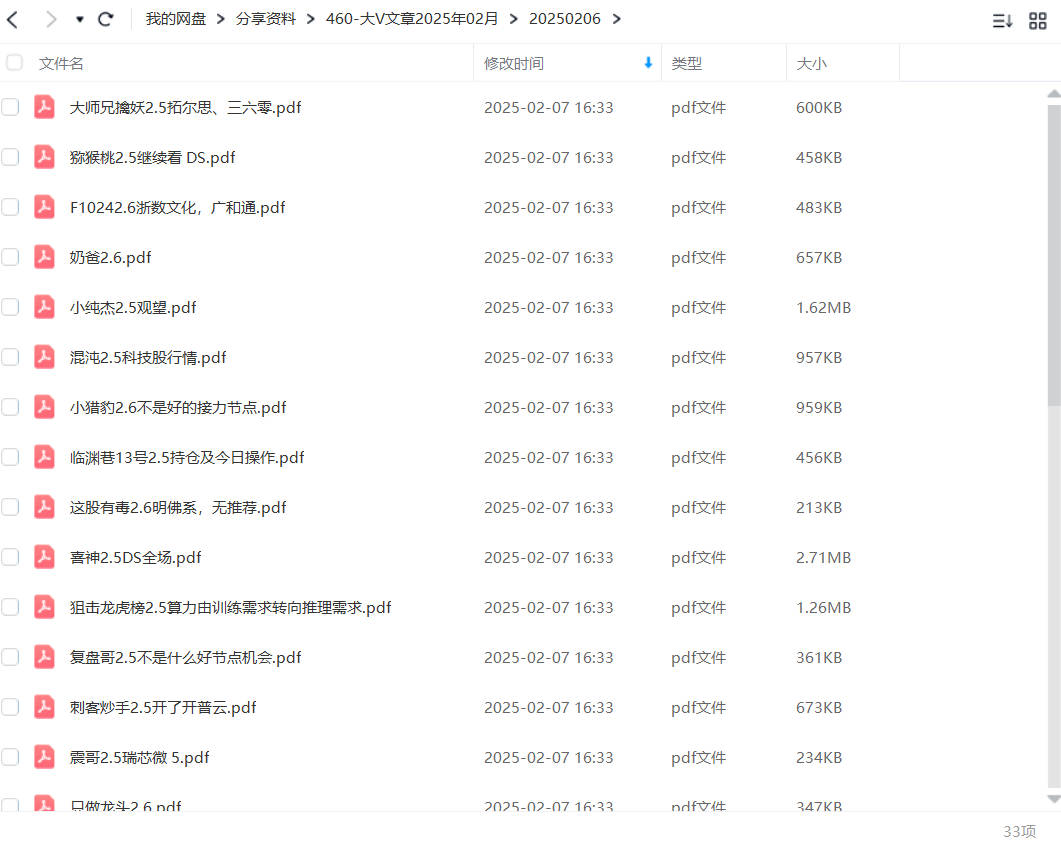Click PDF icon of 混沌2.5科技股行情.pdf
This screenshot has height=847, width=1061.
coord(45,357)
